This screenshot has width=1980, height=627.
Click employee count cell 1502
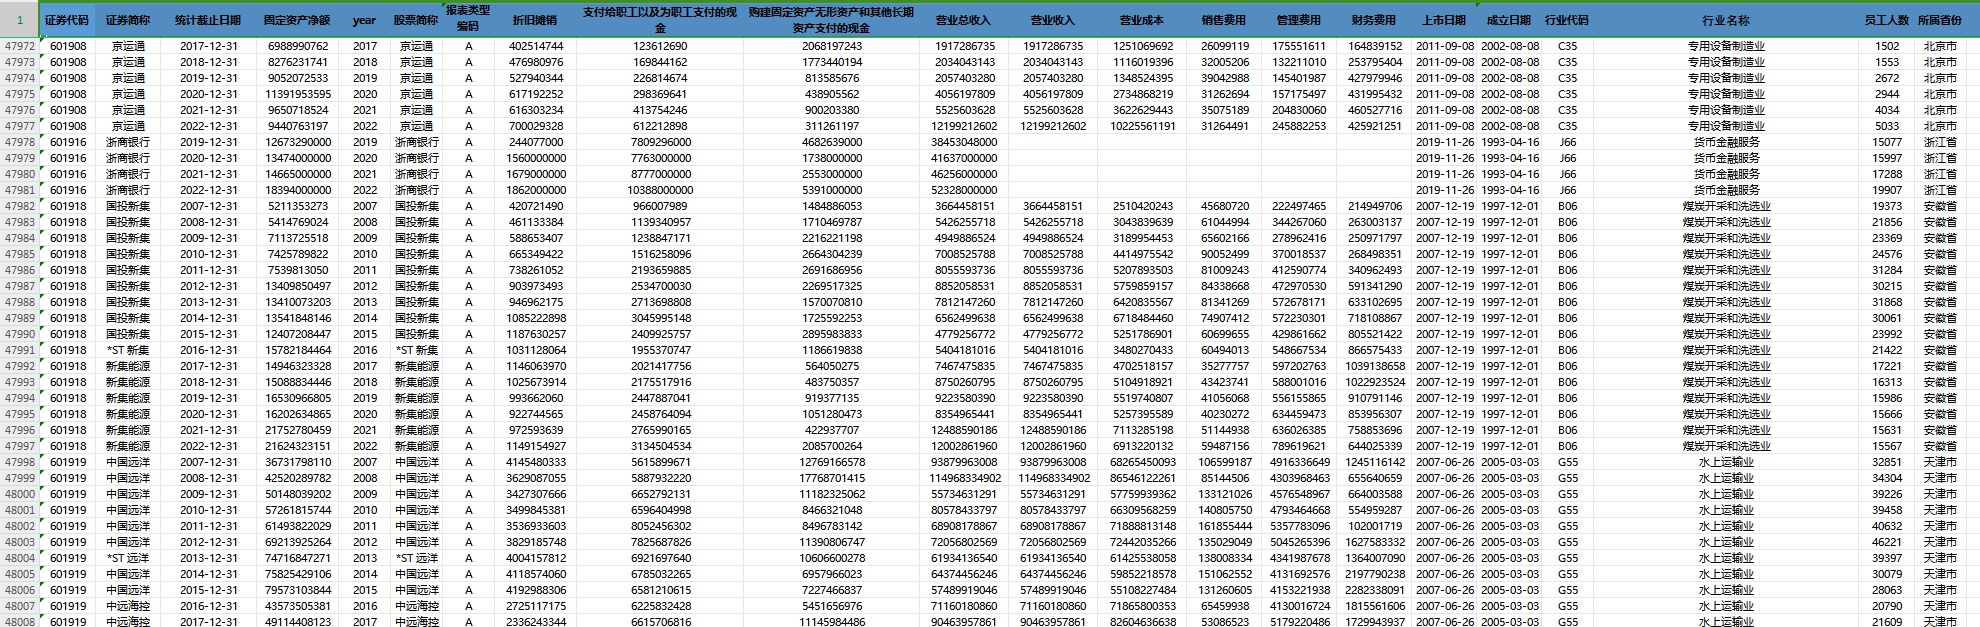1887,46
